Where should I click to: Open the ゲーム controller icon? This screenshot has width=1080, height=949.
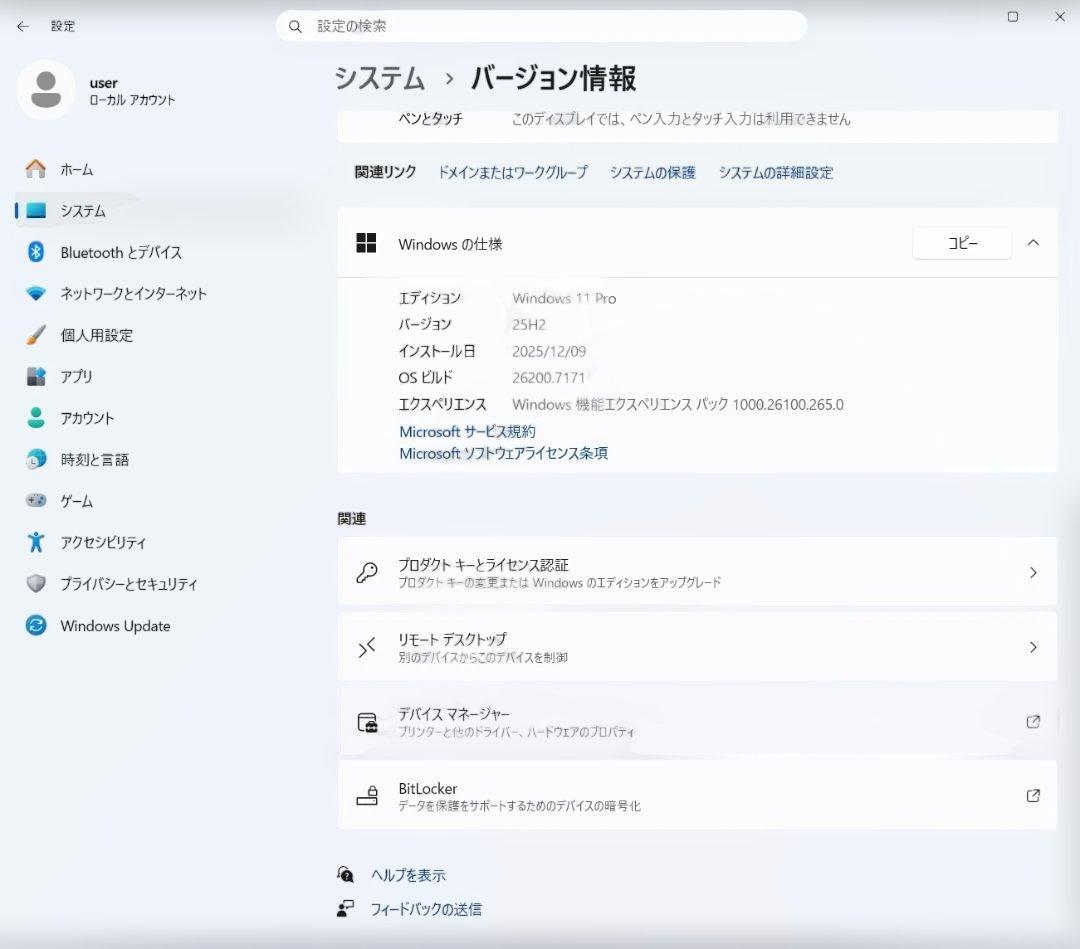pyautogui.click(x=37, y=501)
